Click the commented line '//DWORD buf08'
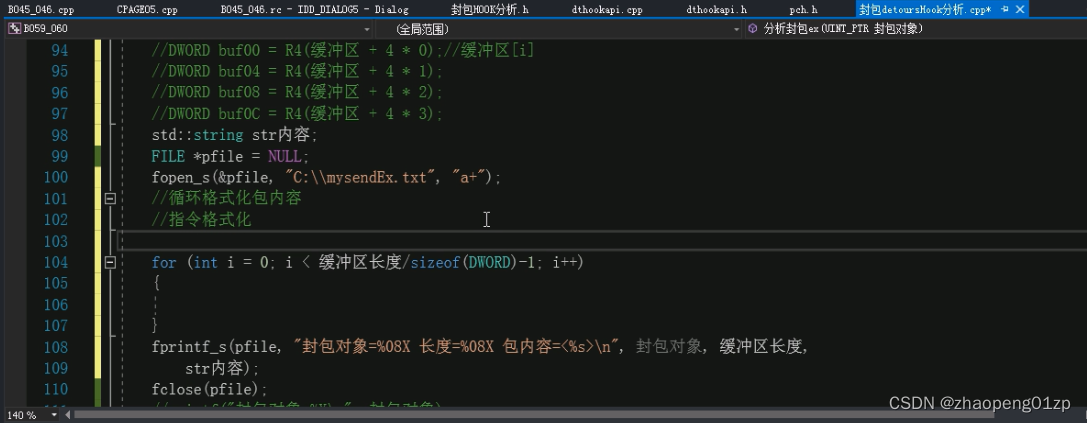This screenshot has height=423, width=1087. [x=297, y=93]
